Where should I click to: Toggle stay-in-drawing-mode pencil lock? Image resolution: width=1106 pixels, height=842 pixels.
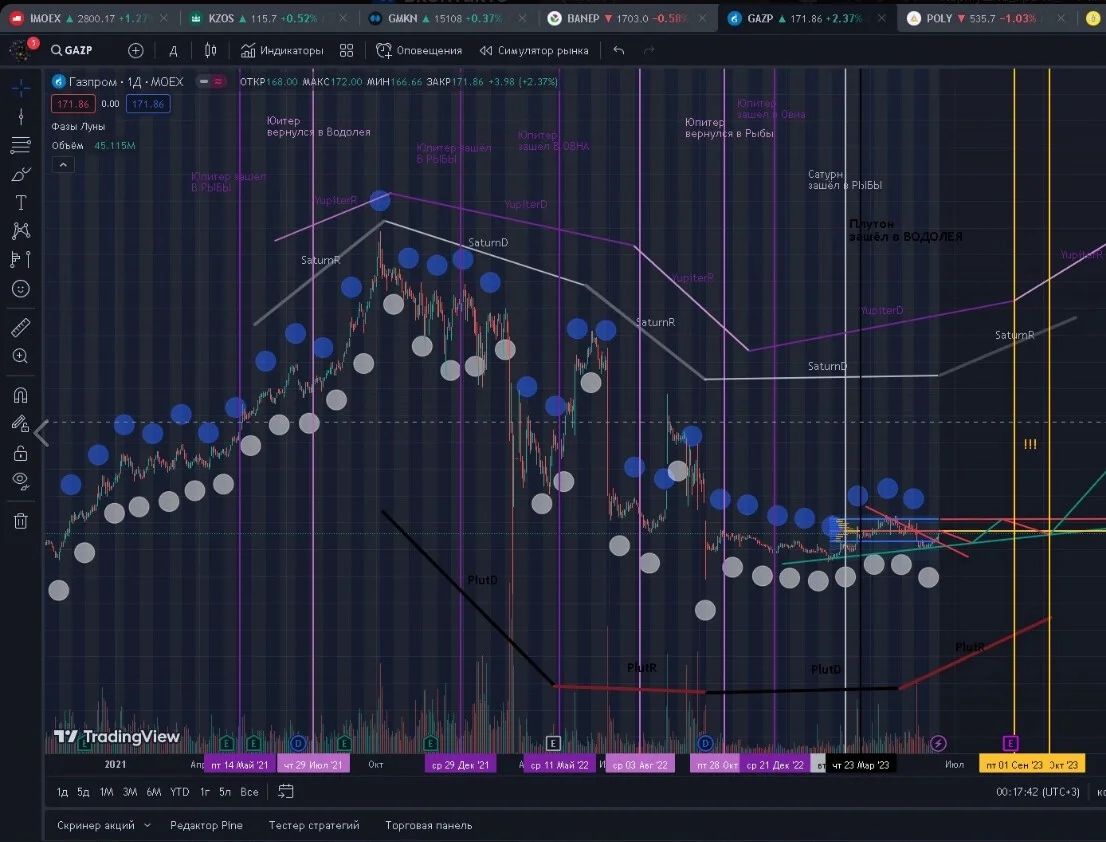[20, 423]
